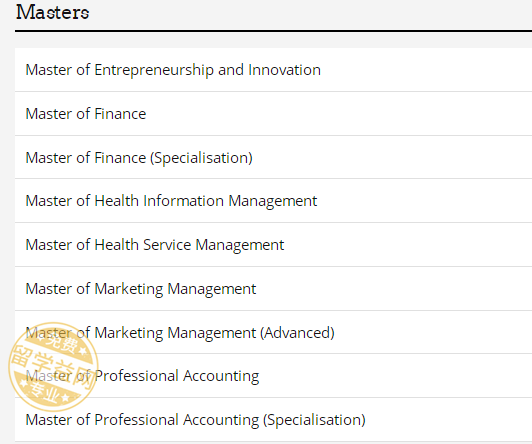Click the blank area of Master of Finance row
532x444 pixels.
(x=339, y=114)
